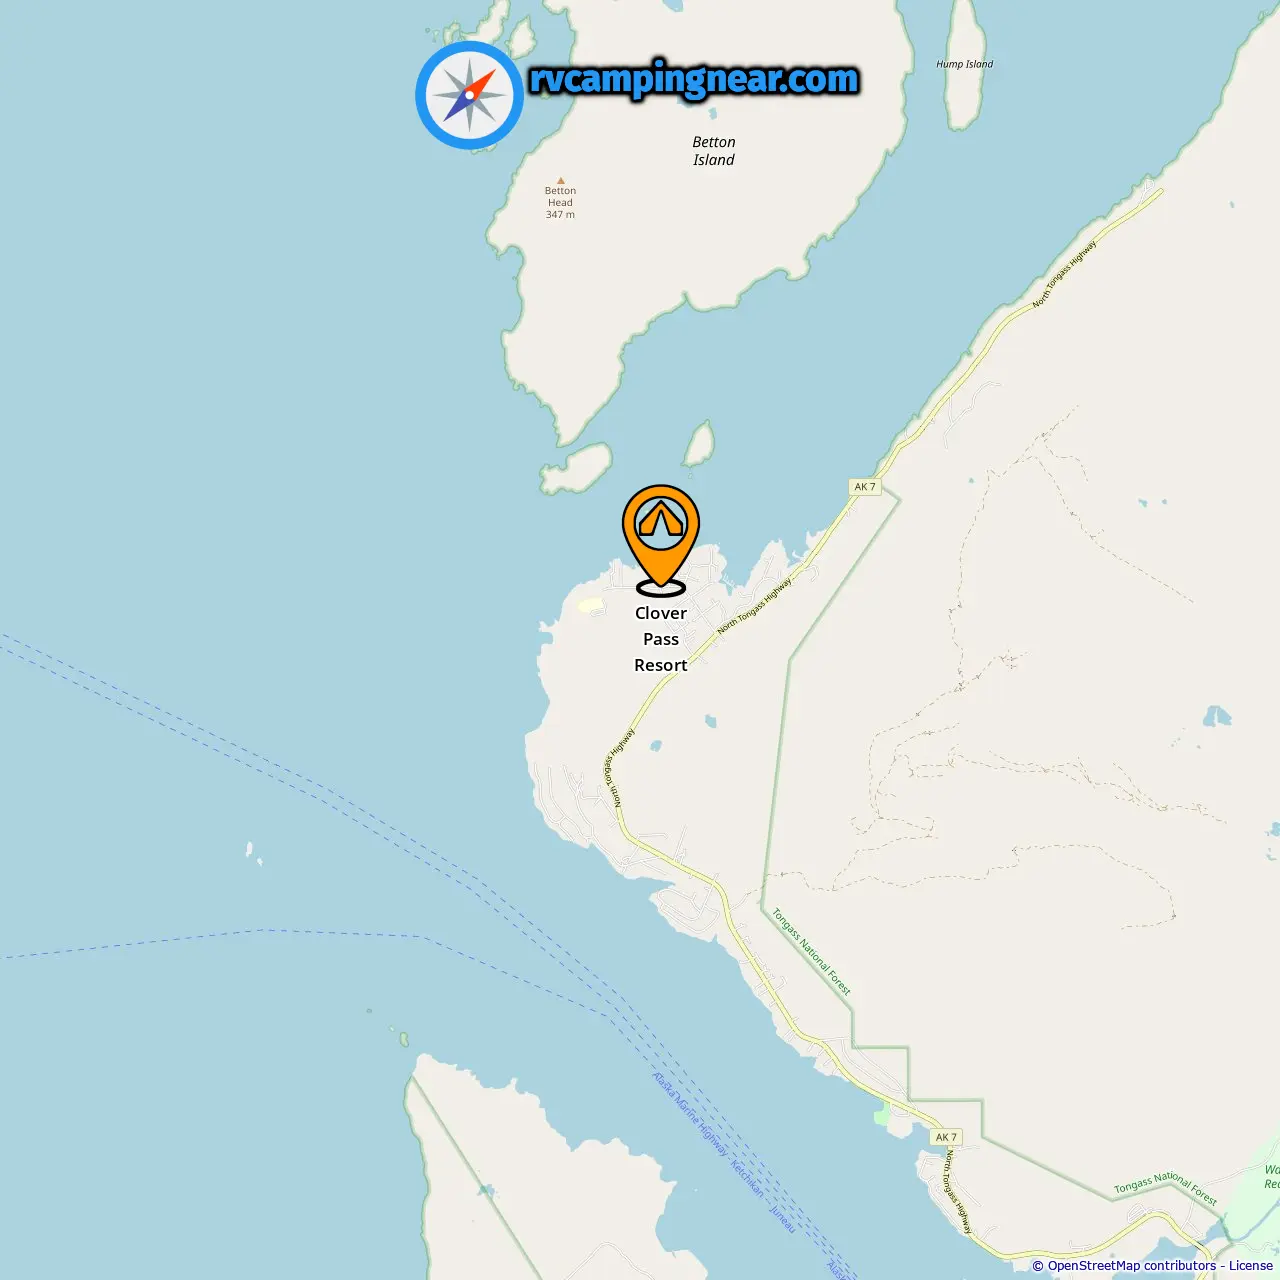Click the North Tongass Highway label near resort

[x=755, y=605]
